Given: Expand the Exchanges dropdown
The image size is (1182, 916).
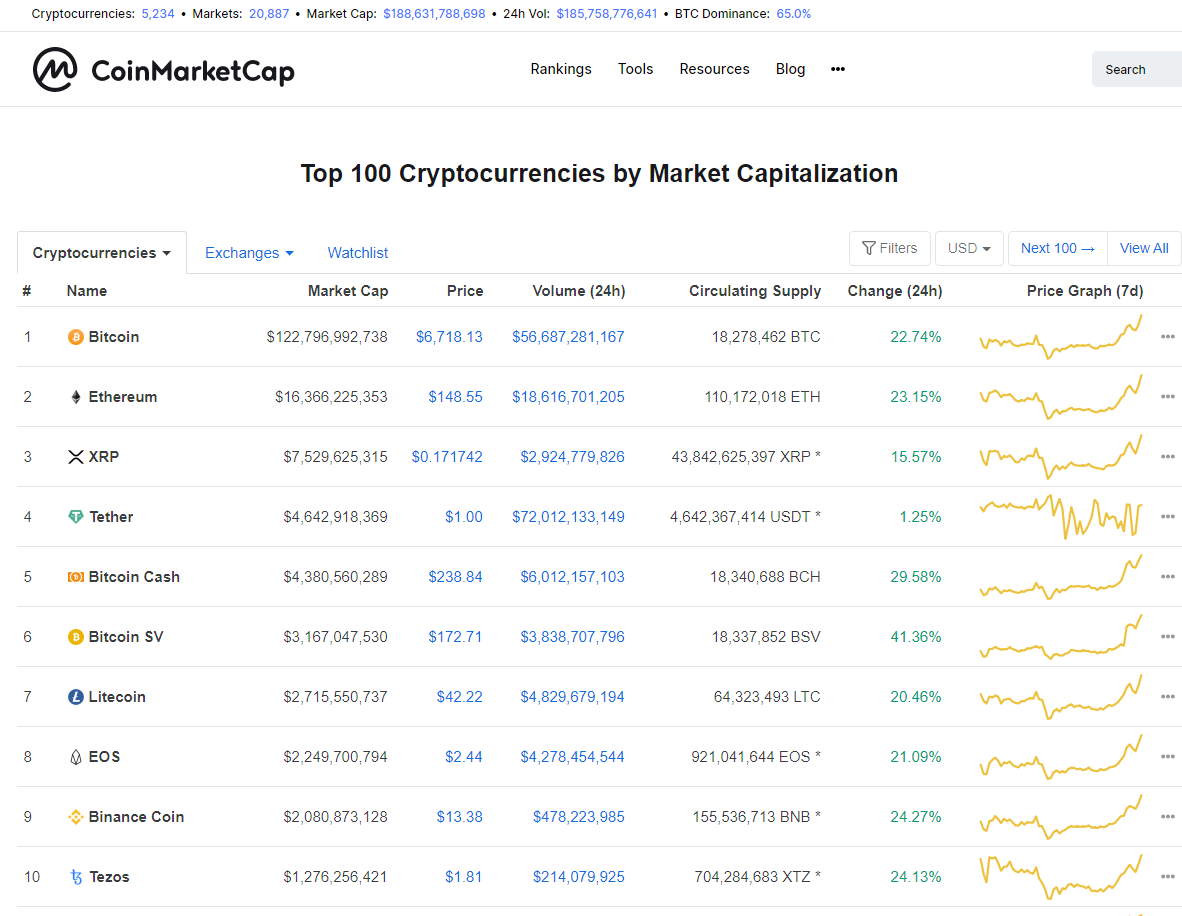Looking at the screenshot, I should click(x=249, y=253).
